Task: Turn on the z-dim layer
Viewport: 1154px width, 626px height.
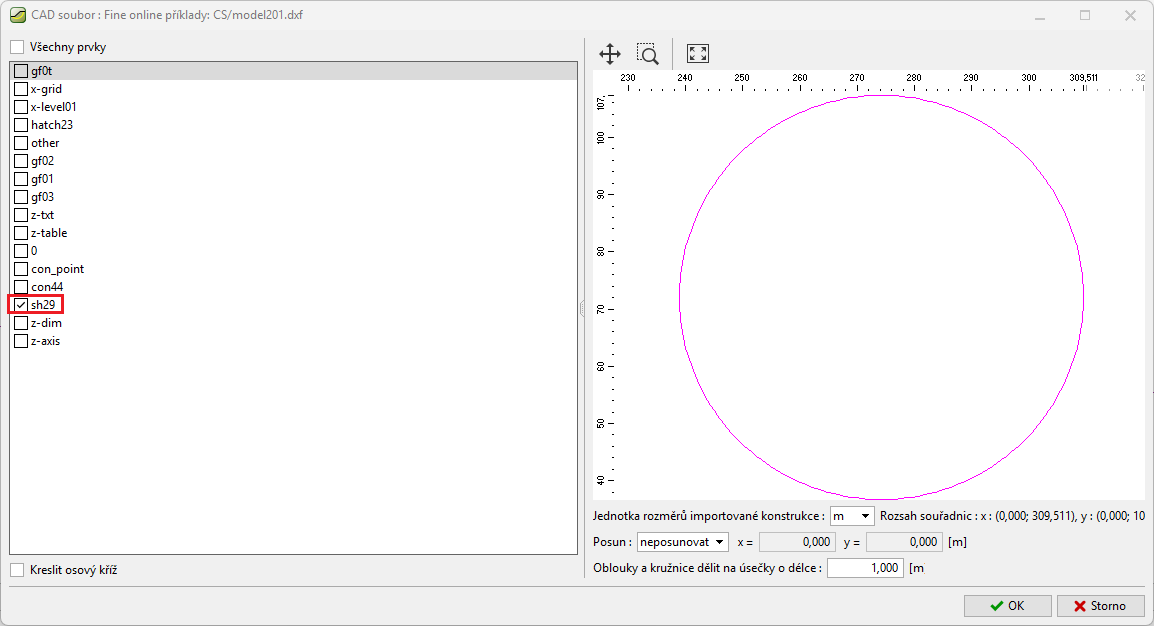Action: [x=21, y=323]
